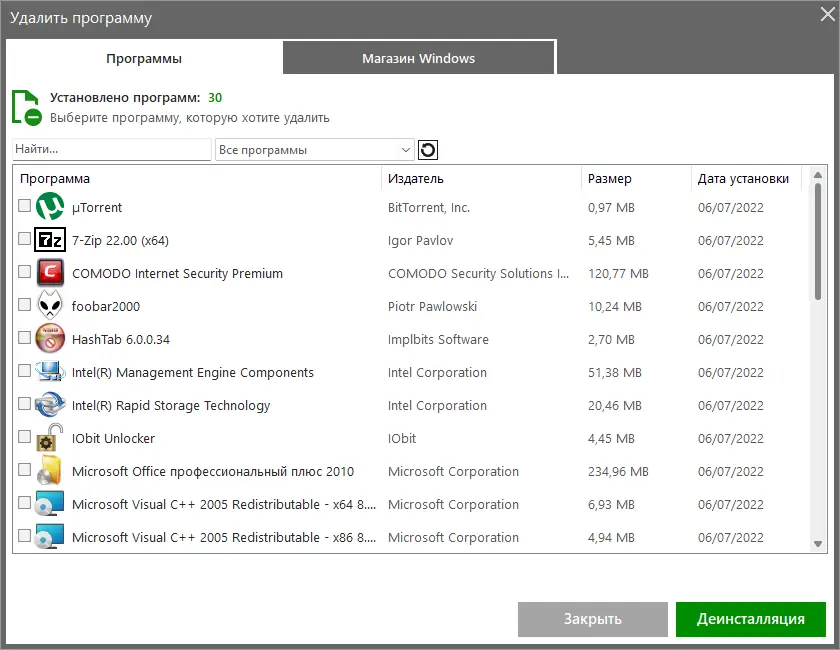840x650 pixels.
Task: Sort by "Дата установки" column header
Action: pos(744,179)
